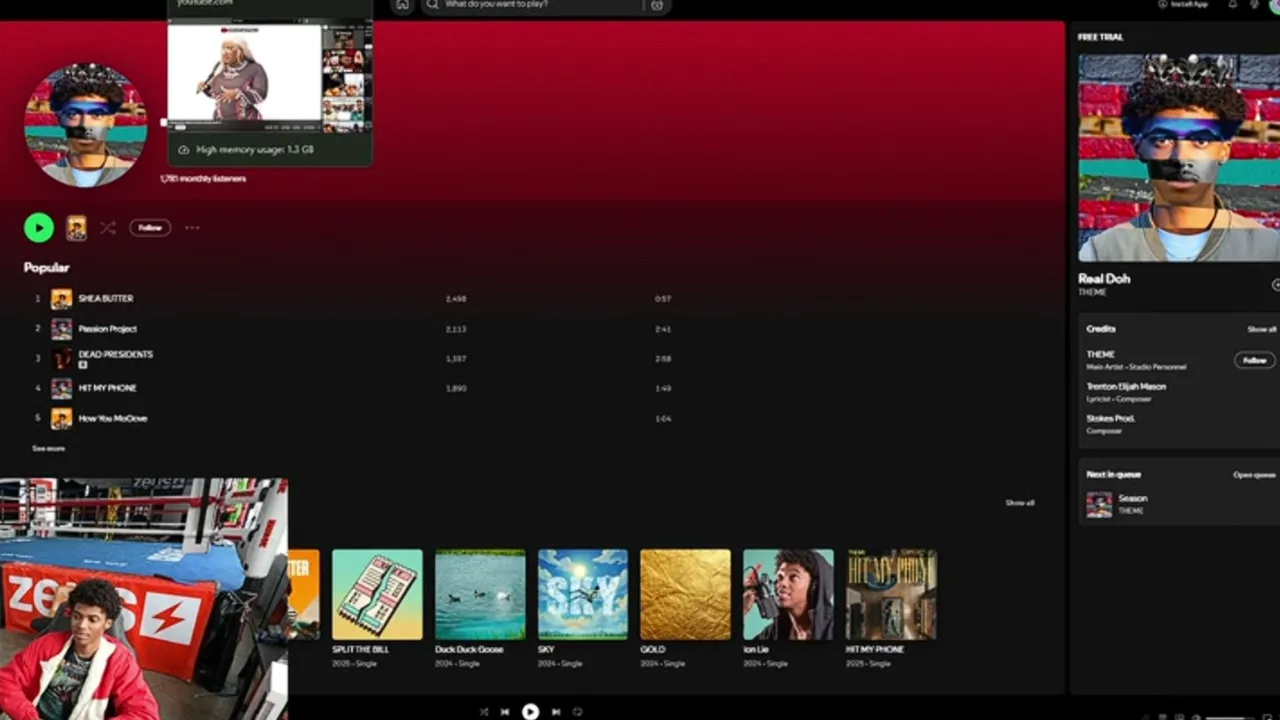Focus the 'What do you want to play?' search box

545,5
